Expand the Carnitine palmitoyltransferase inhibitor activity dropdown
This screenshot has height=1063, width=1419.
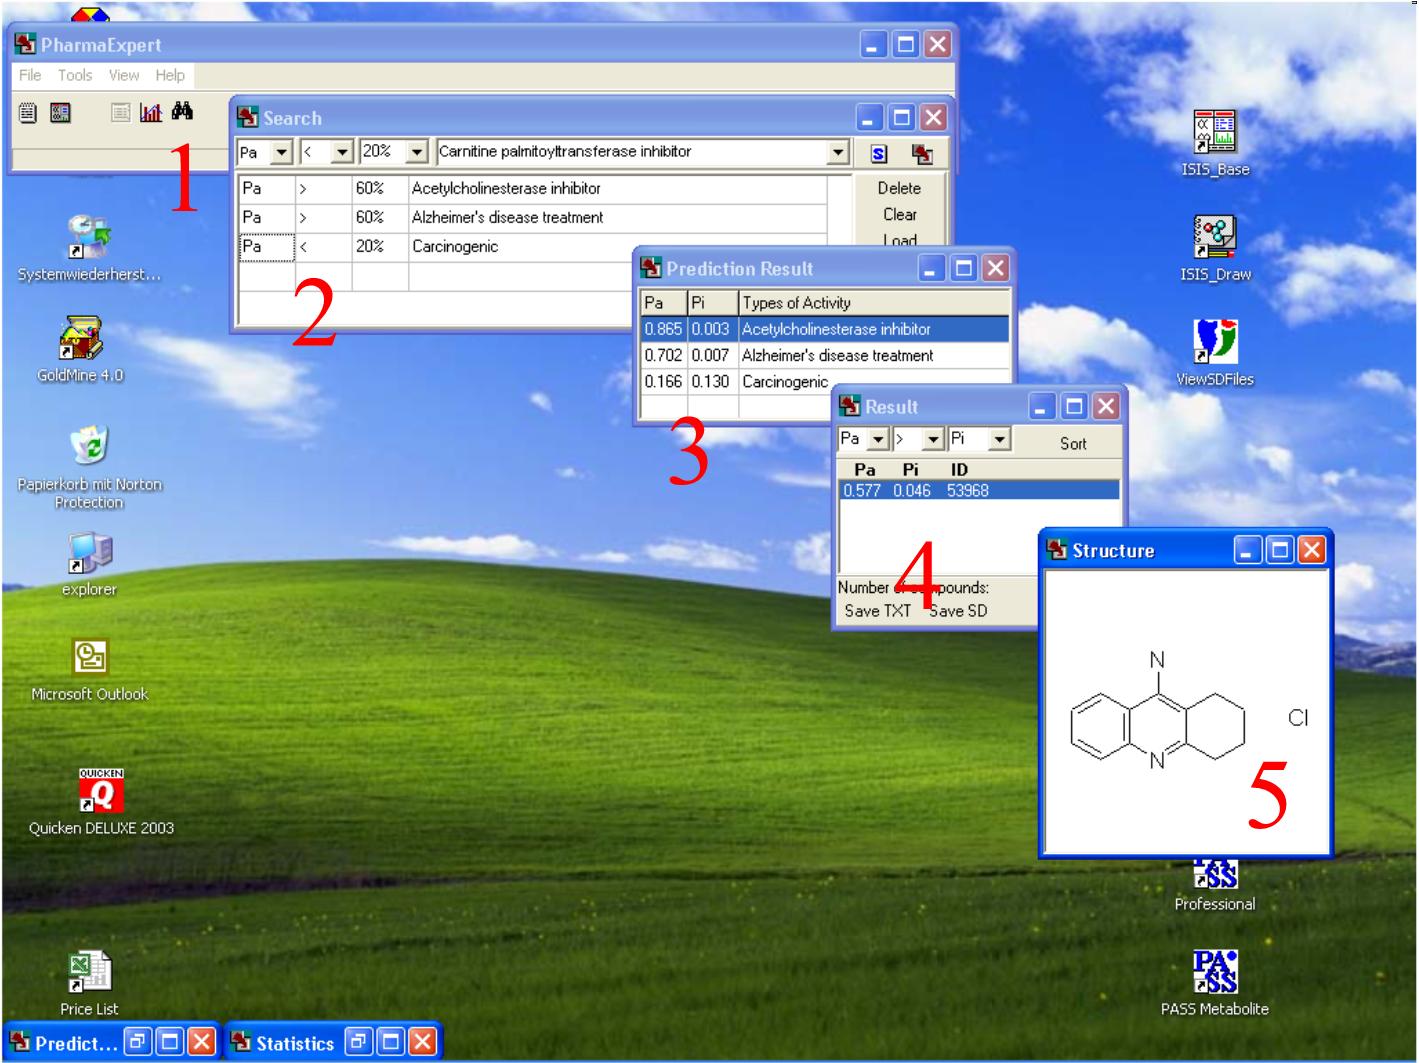(838, 153)
